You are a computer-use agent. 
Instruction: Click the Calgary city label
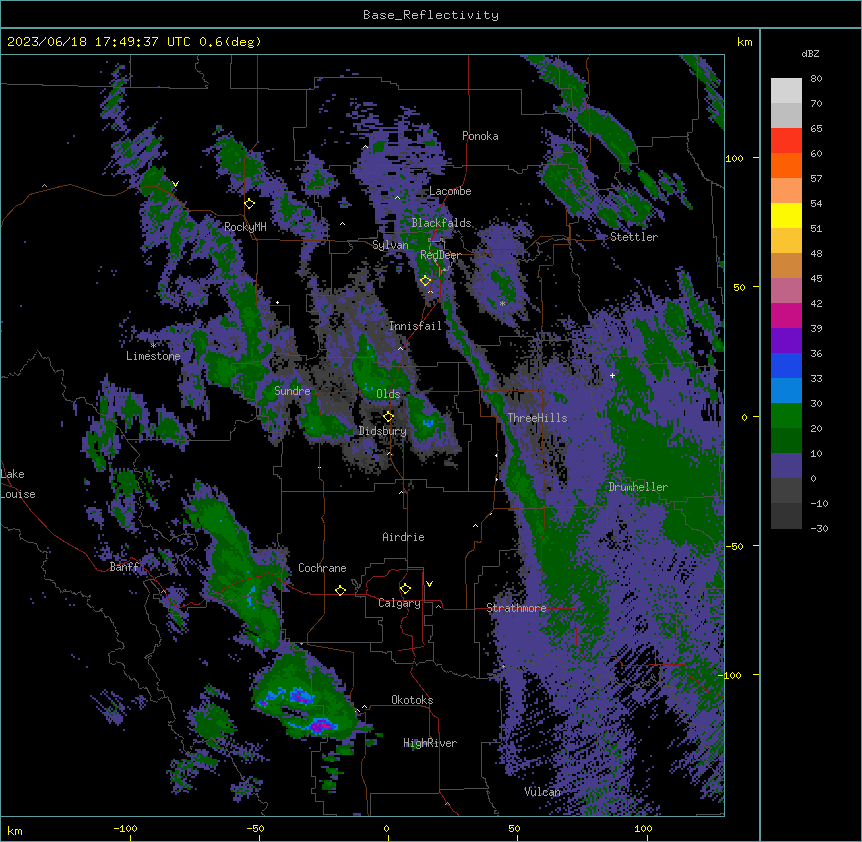pyautogui.click(x=399, y=603)
